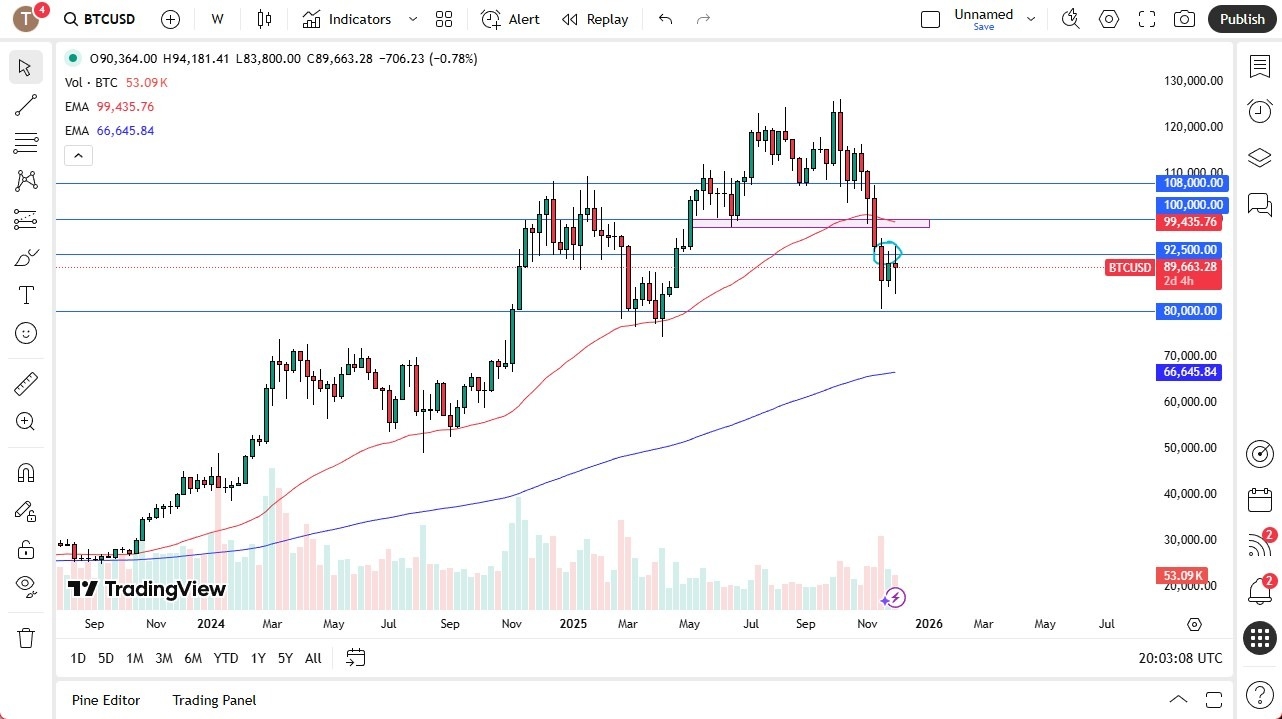Select the 1Y date range
This screenshot has width=1282, height=719.
coord(257,658)
